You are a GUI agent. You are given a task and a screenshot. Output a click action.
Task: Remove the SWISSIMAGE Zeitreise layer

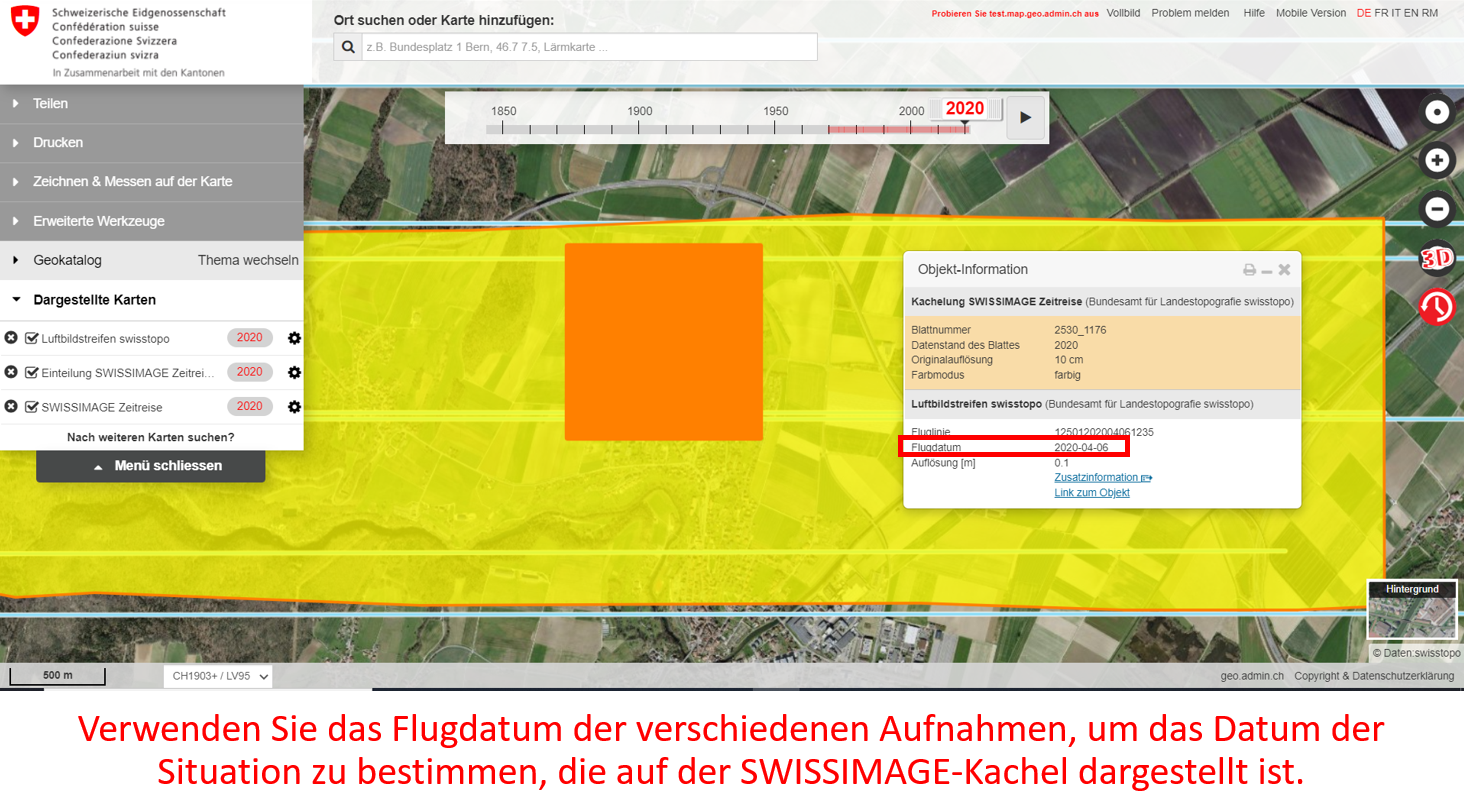click(11, 407)
